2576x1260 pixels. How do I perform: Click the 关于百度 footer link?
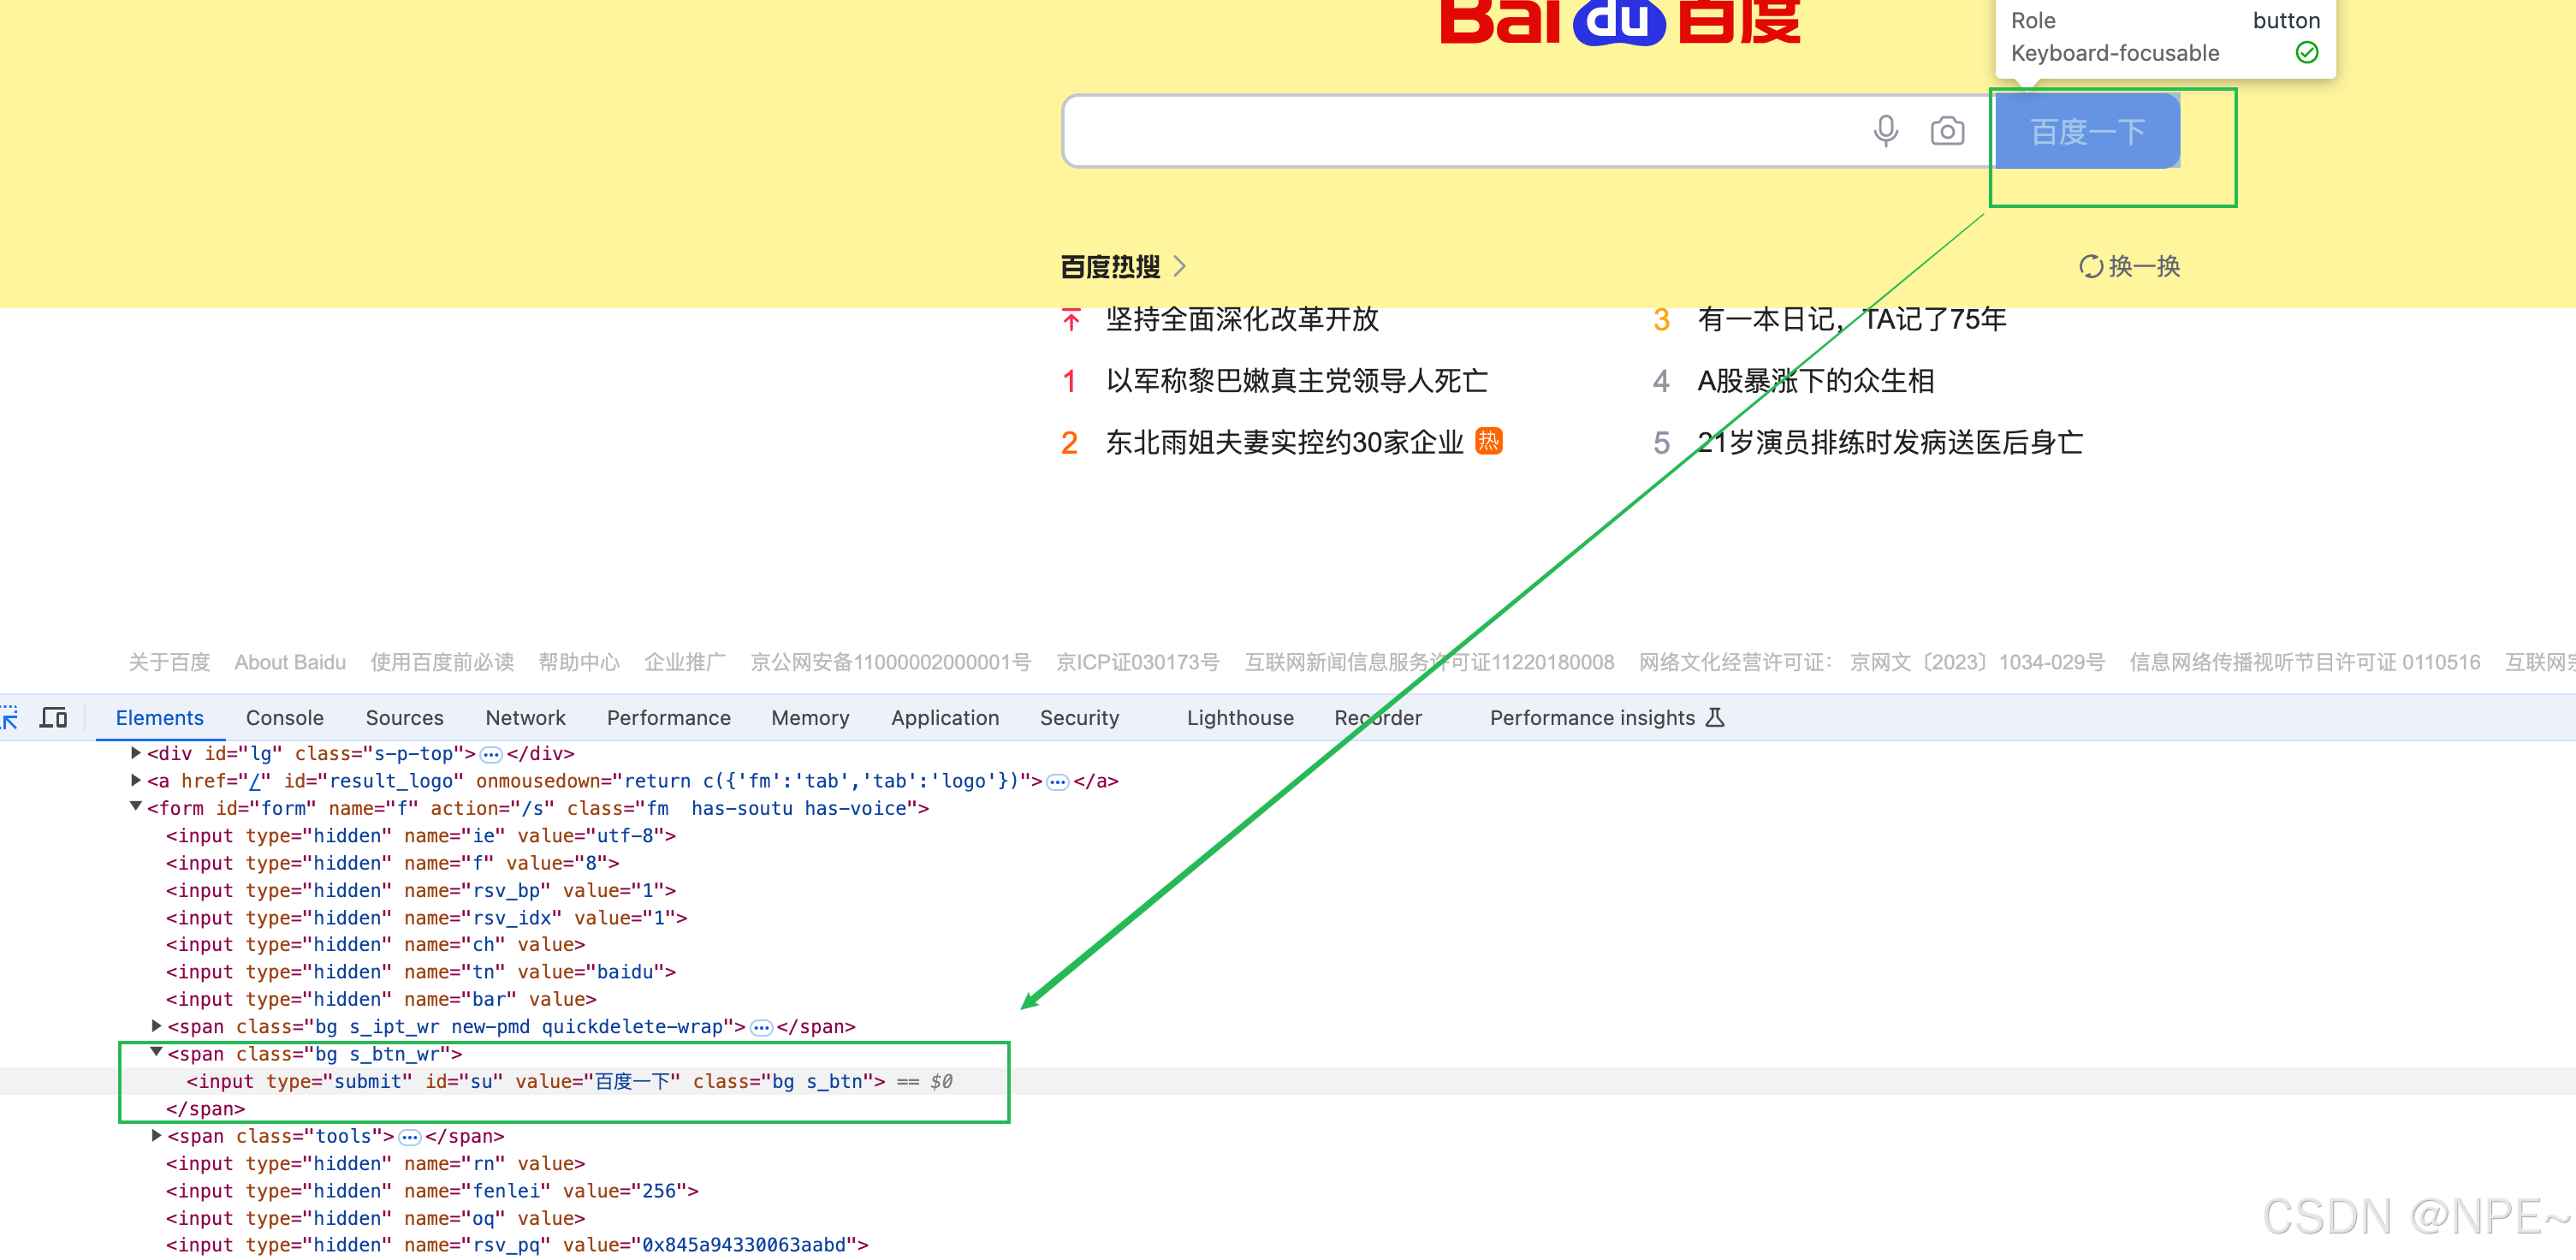point(169,662)
